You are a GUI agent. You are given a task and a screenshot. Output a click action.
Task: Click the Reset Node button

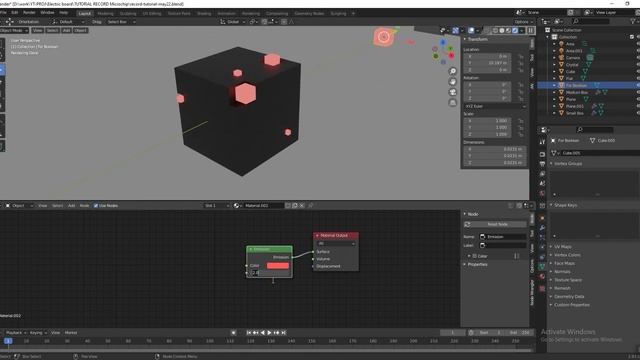(495, 224)
